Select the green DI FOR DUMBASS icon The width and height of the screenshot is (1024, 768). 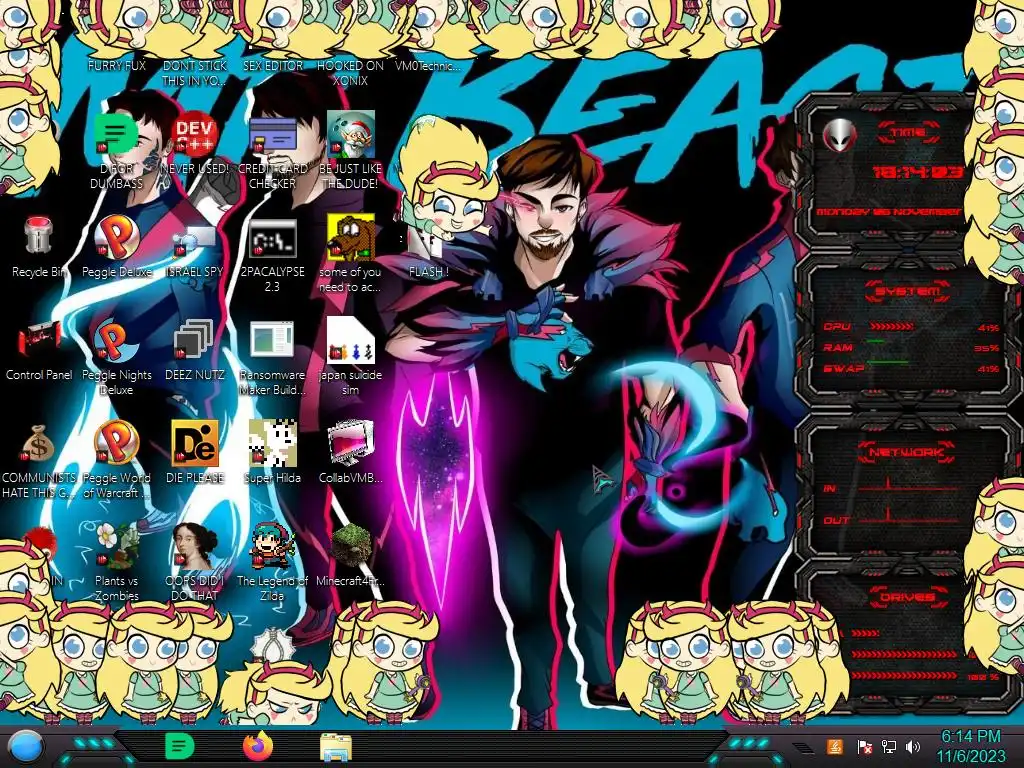pos(116,134)
